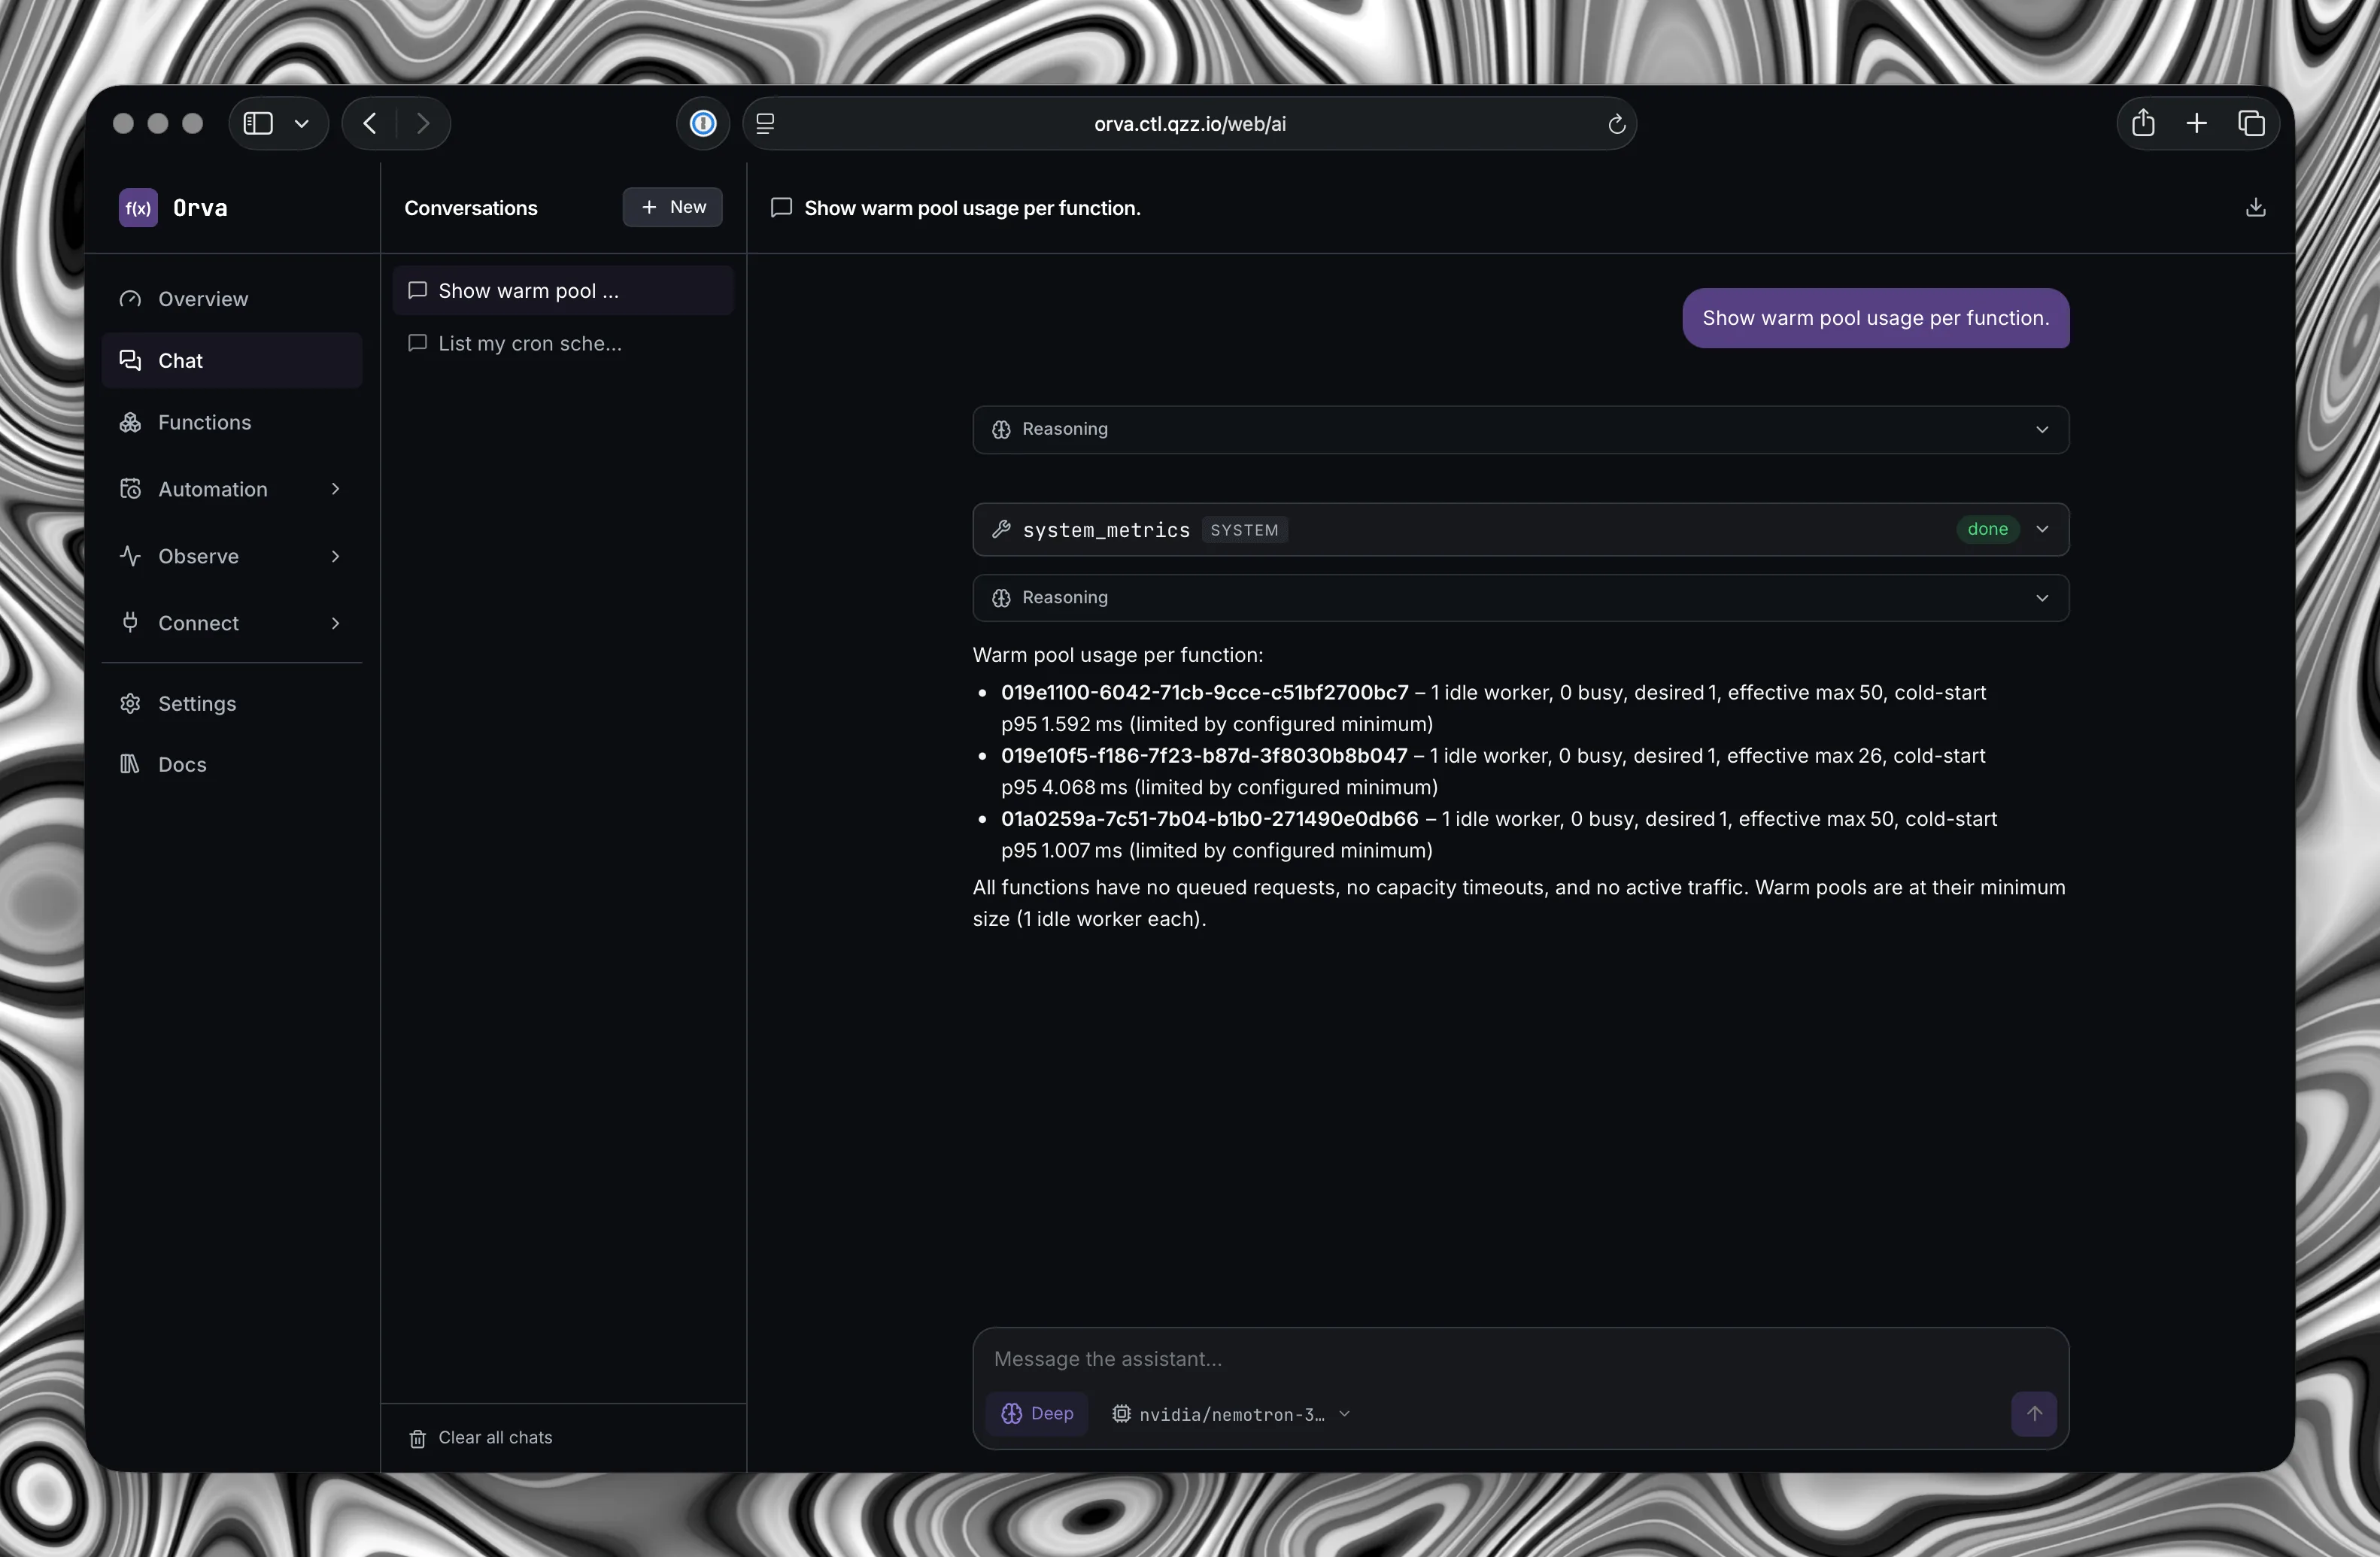Click the green done status badge
Viewport: 2380px width, 1557px height.
pos(1987,530)
